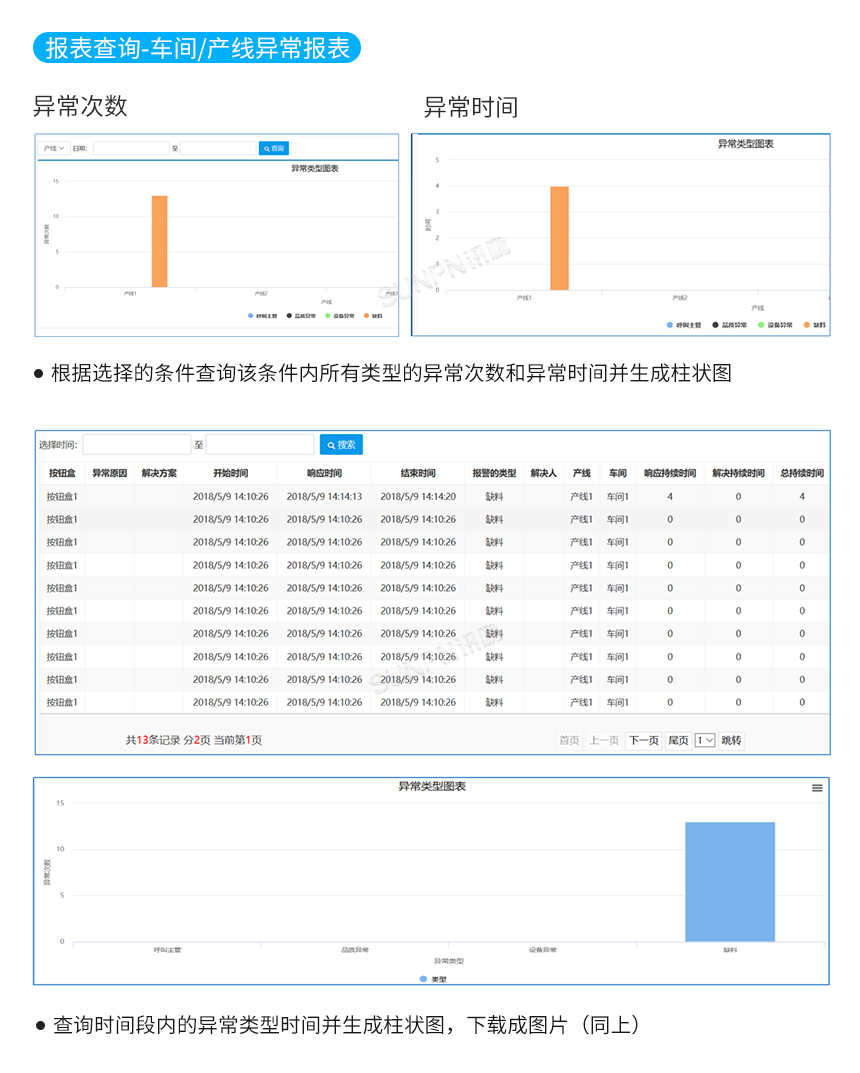Sort by the 产线 table column header
The width and height of the screenshot is (860, 1073).
(582, 474)
